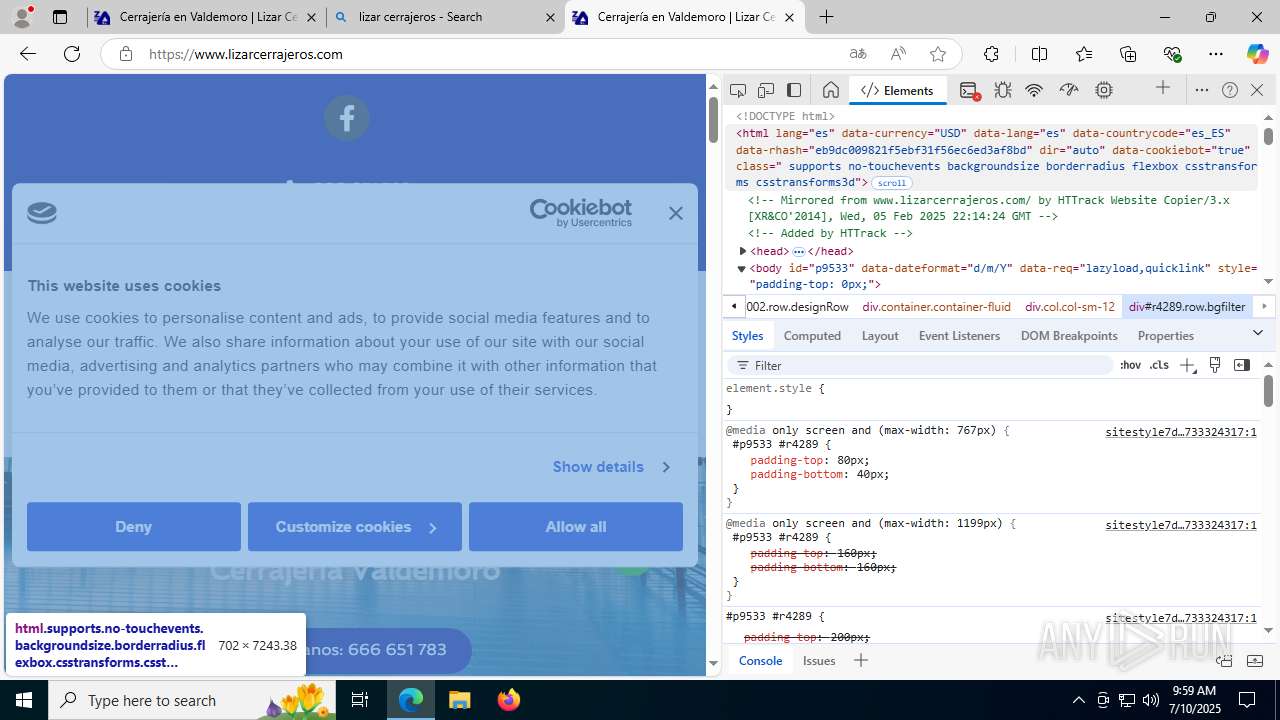This screenshot has height=720, width=1280.
Task: Move DOM breadcrumb trail right arrow
Action: point(1264,306)
